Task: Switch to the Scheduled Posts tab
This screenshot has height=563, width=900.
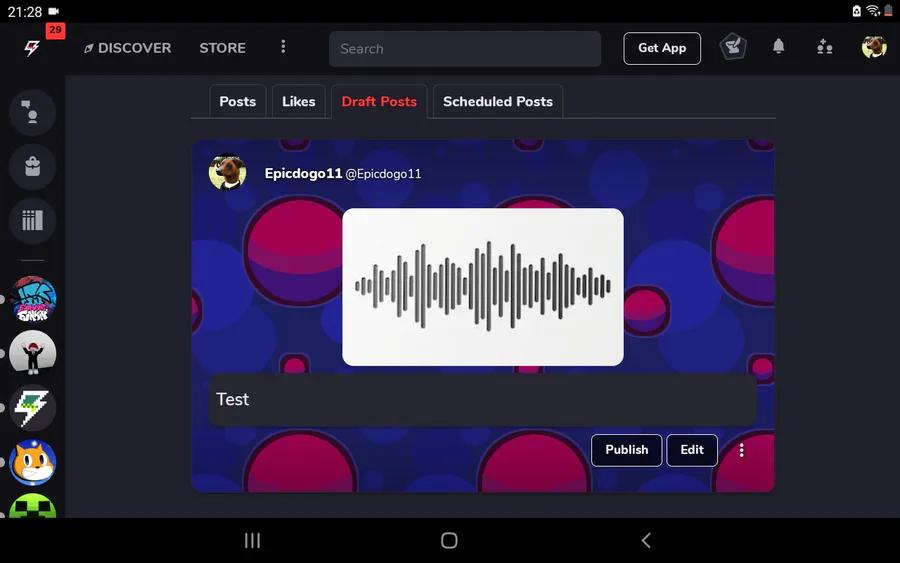Action: 498,102
